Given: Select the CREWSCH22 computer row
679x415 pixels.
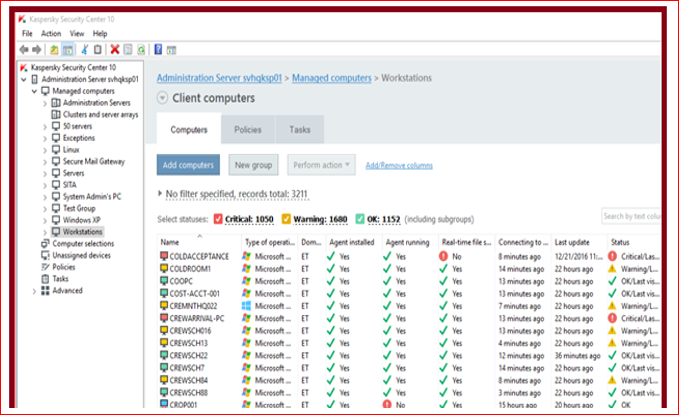Looking at the screenshot, I should point(409,355).
